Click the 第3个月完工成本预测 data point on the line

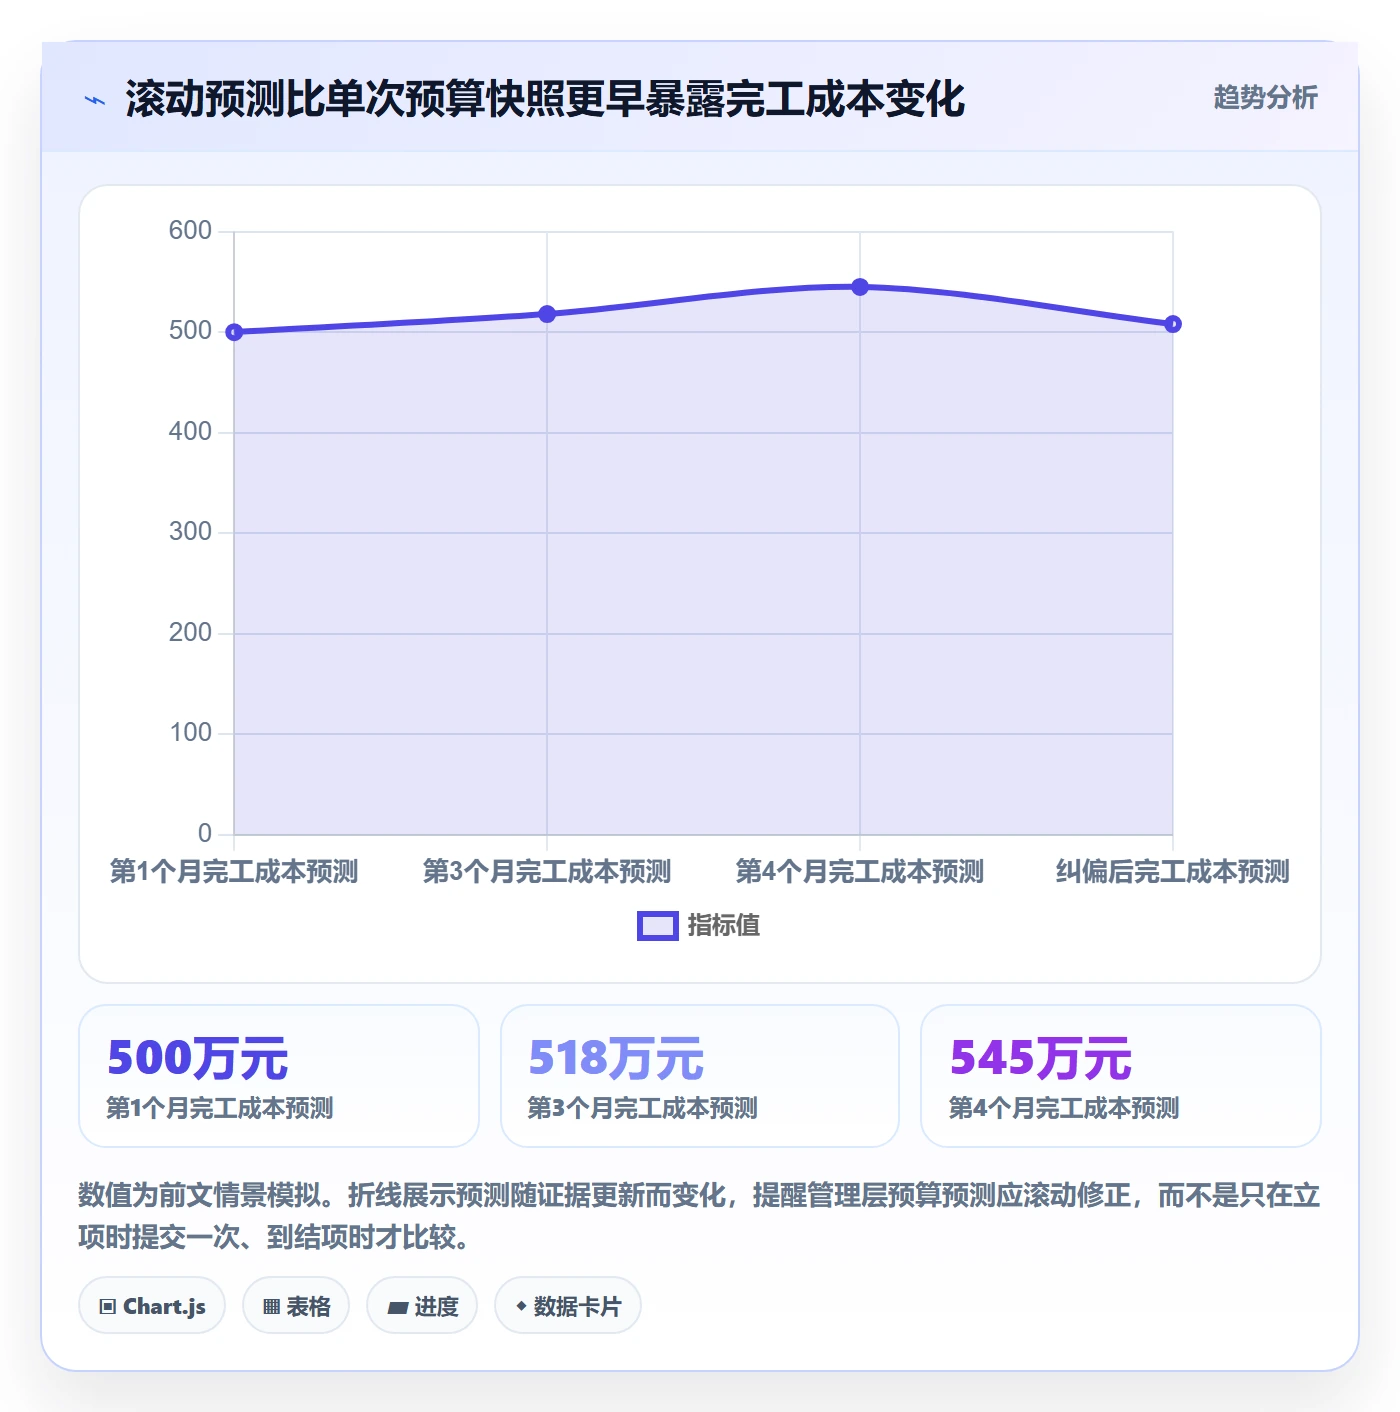(x=547, y=314)
